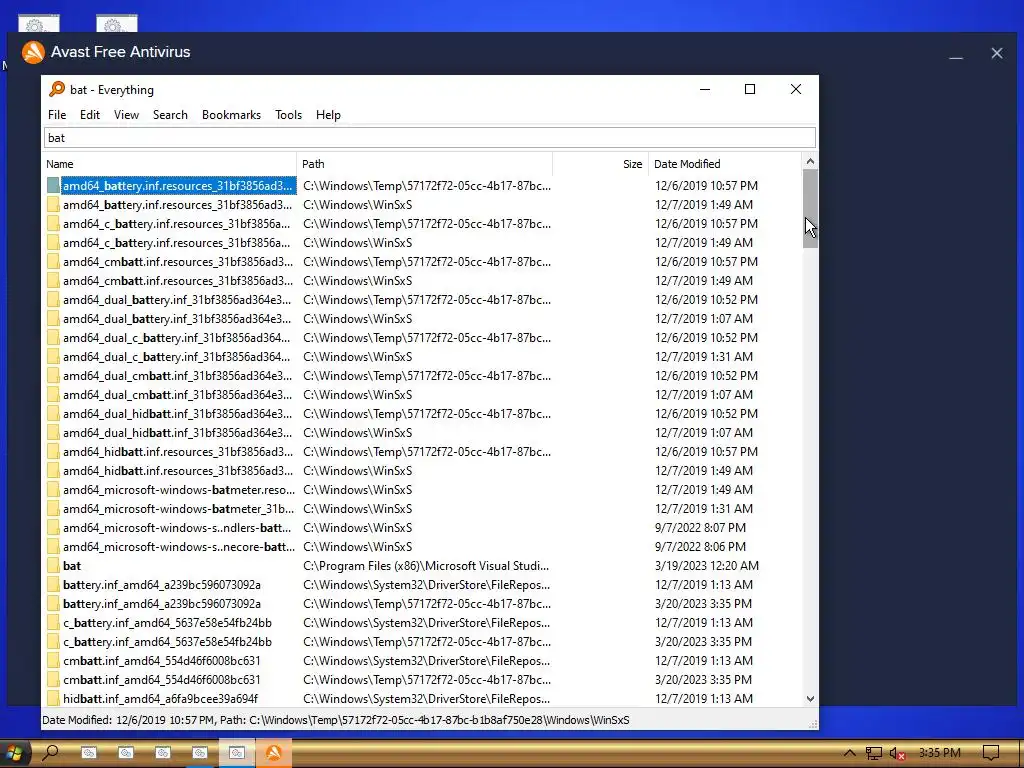
Task: Click the status bar Date Modified and Path text
Action: point(336,720)
